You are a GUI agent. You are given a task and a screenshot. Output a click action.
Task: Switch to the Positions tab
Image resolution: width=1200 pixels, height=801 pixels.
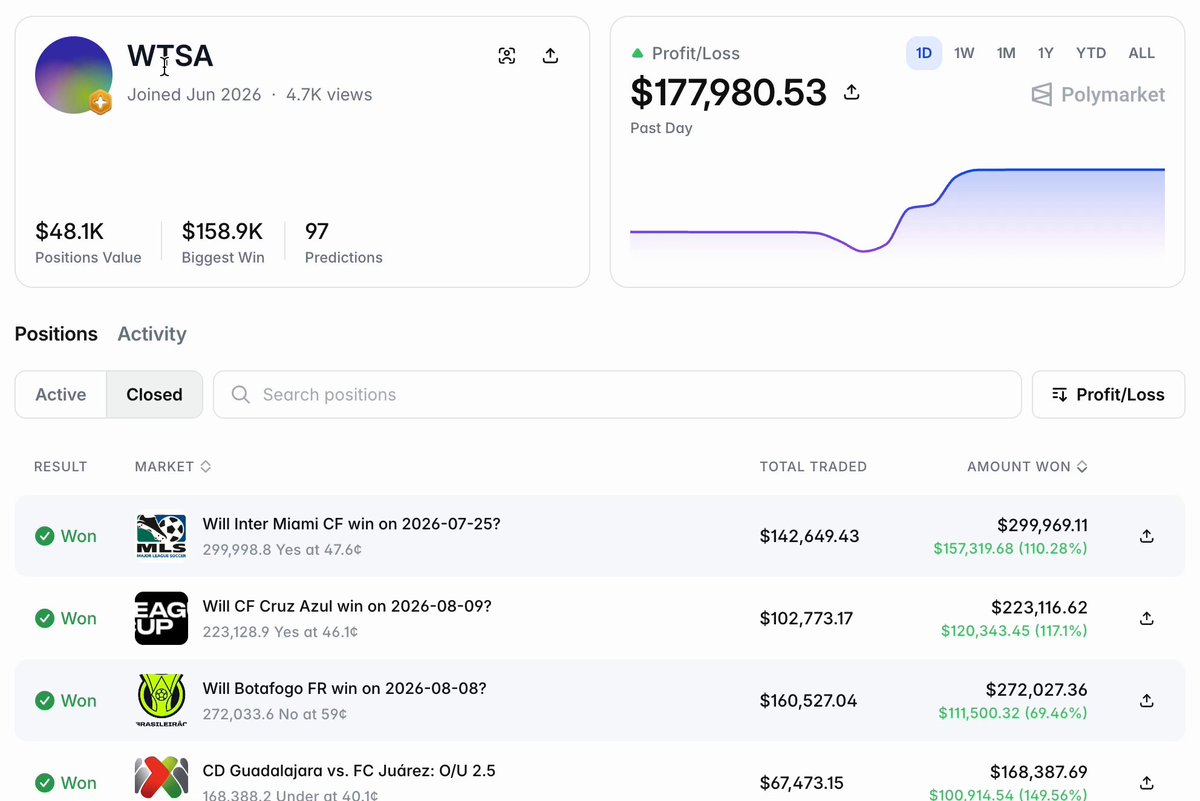tap(56, 334)
